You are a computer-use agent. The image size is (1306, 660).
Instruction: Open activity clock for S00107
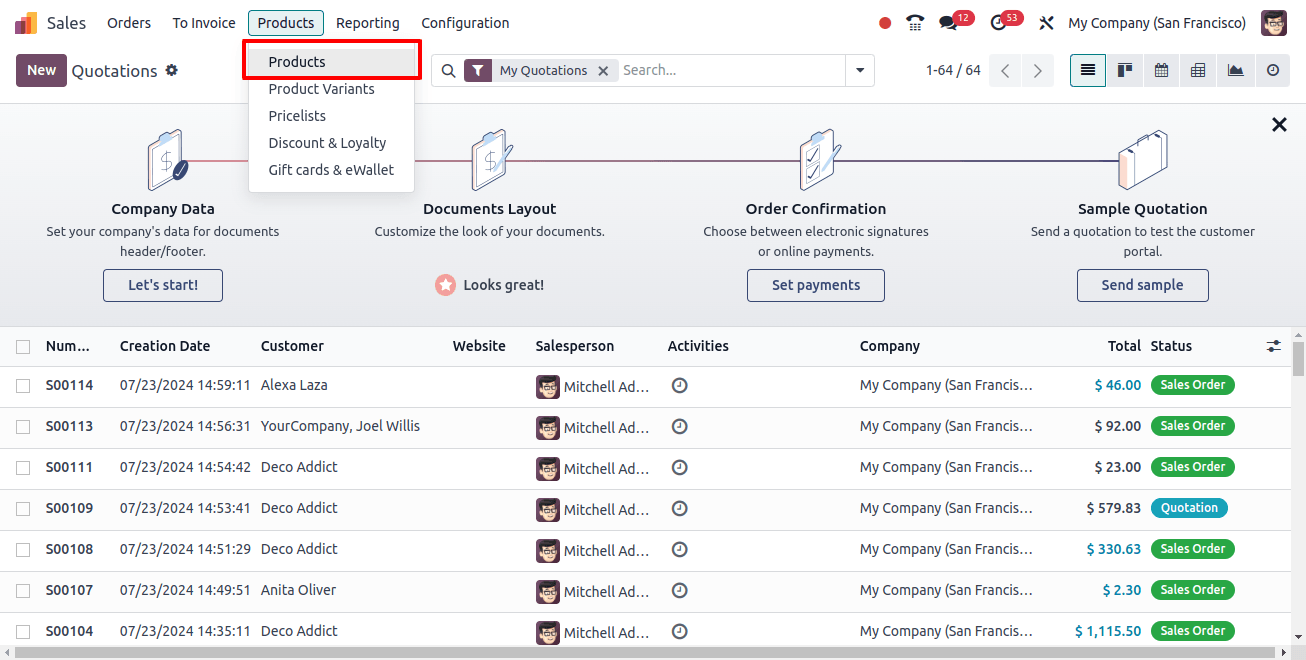click(x=679, y=590)
